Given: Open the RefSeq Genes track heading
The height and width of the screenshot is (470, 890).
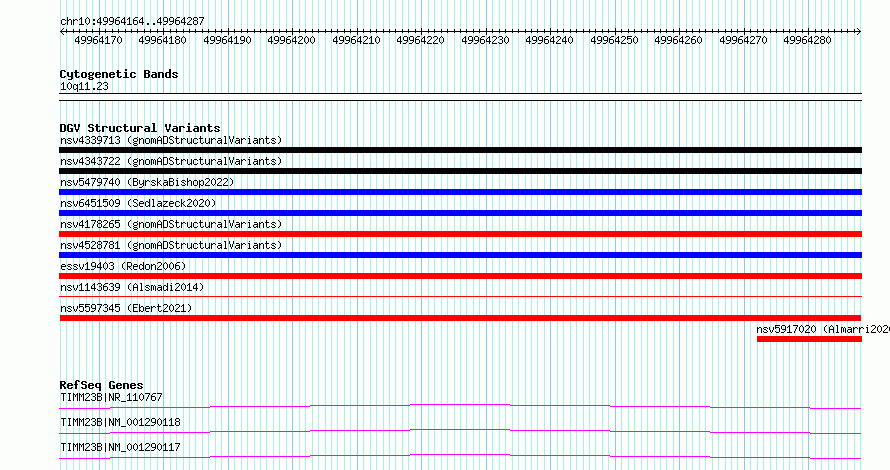Looking at the screenshot, I should tap(101, 385).
